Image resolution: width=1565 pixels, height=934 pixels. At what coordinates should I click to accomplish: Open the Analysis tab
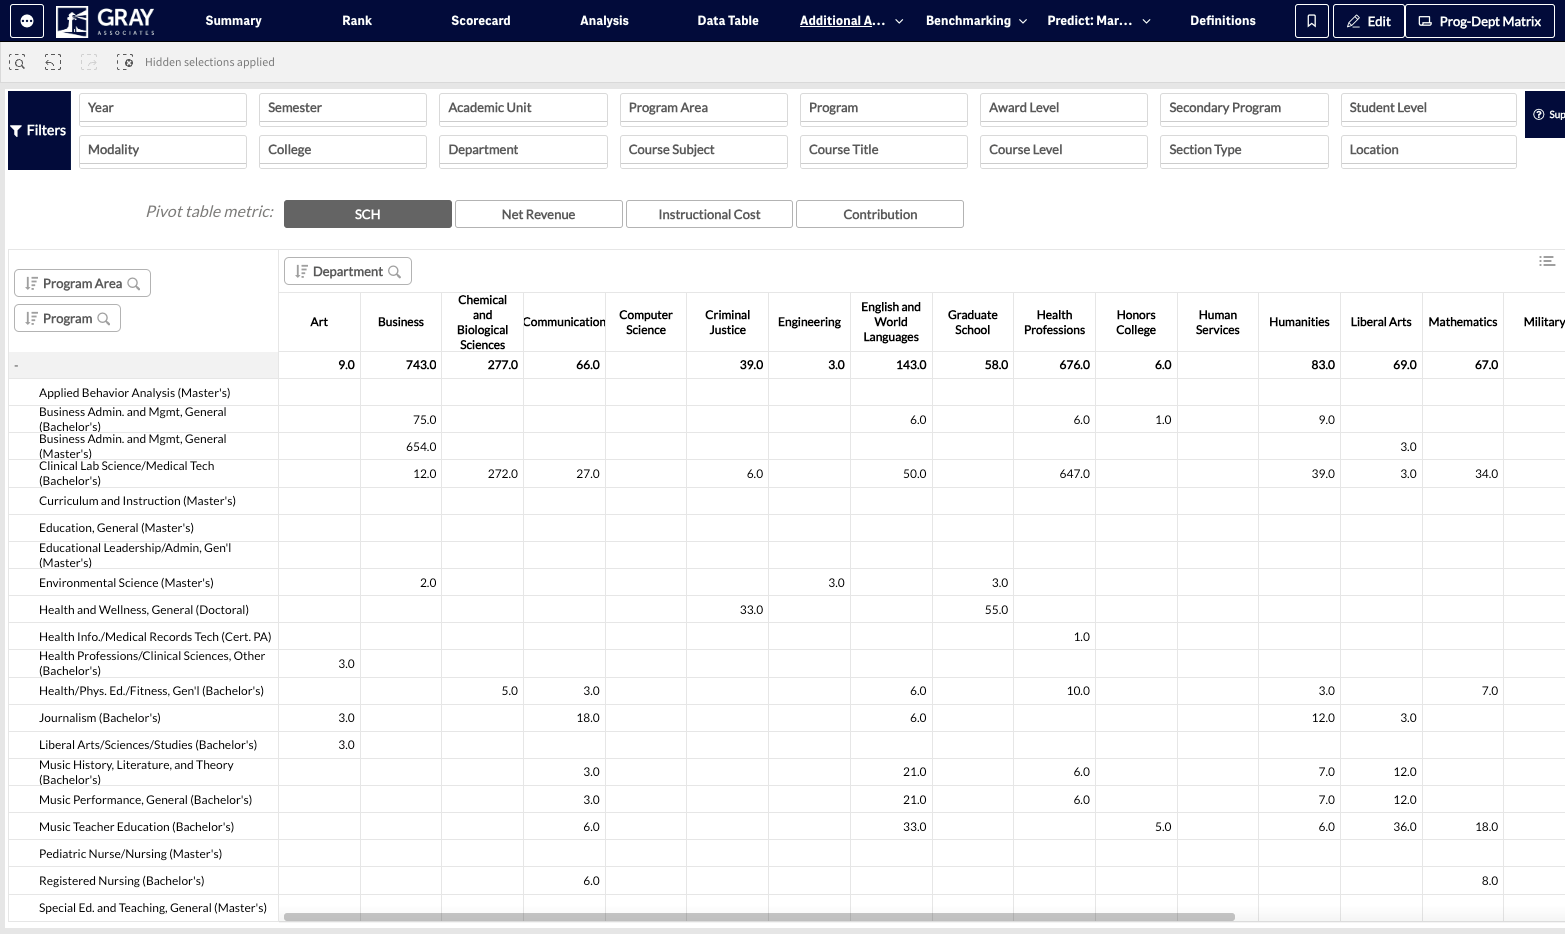(604, 21)
